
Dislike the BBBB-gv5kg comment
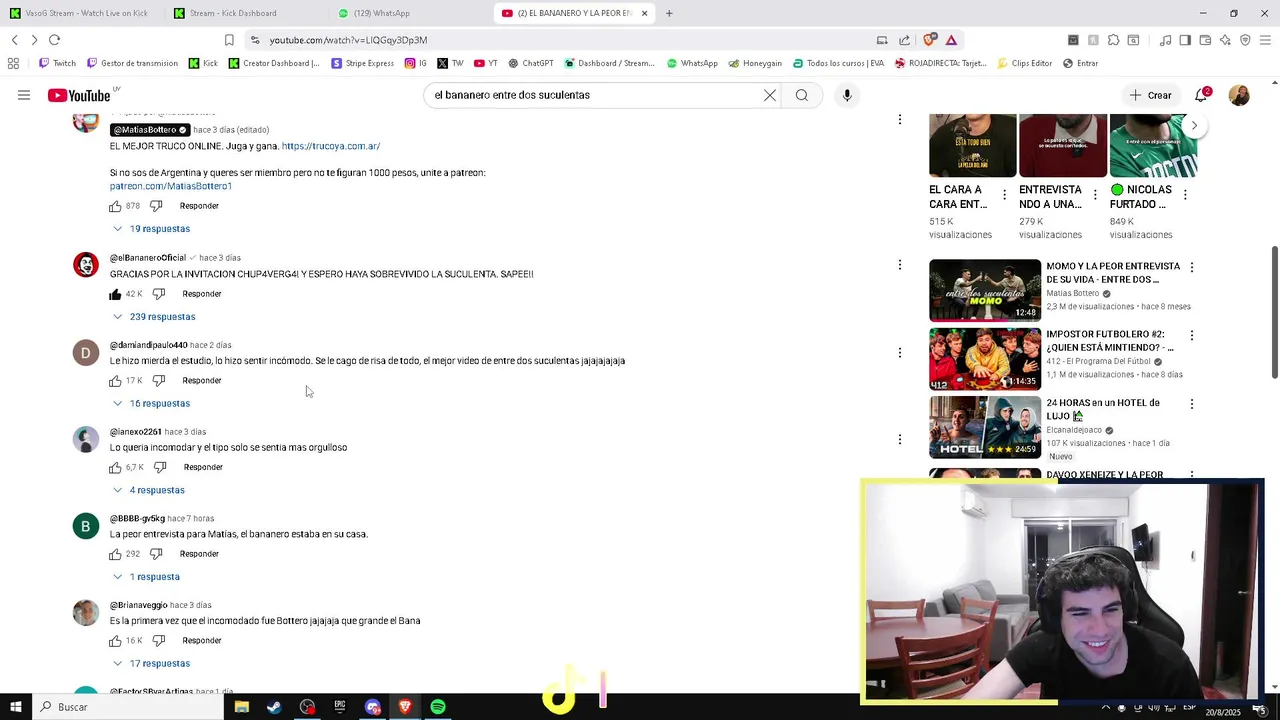156,554
